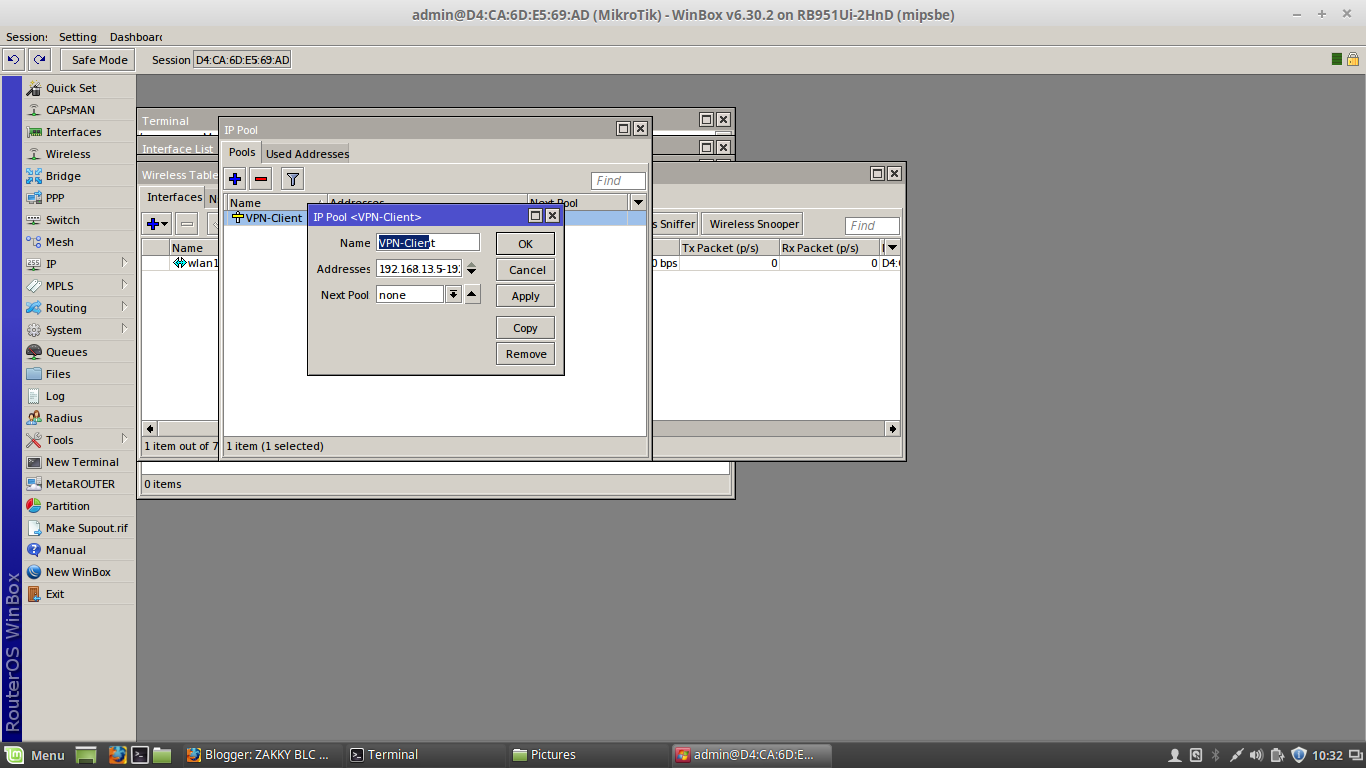Viewport: 1366px width, 768px height.
Task: Click Find field in IP Pool window
Action: pyautogui.click(x=618, y=181)
